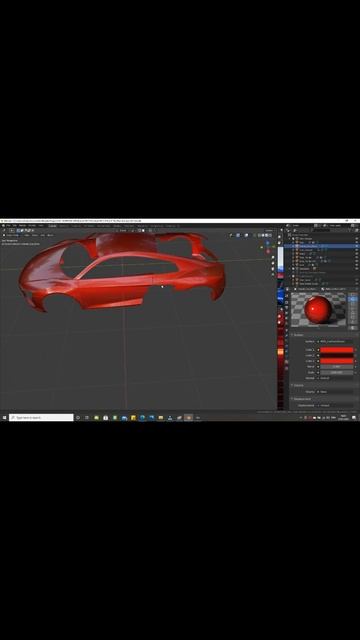The height and width of the screenshot is (640, 360).
Task: Open the Volume shader selector
Action: coord(336,392)
